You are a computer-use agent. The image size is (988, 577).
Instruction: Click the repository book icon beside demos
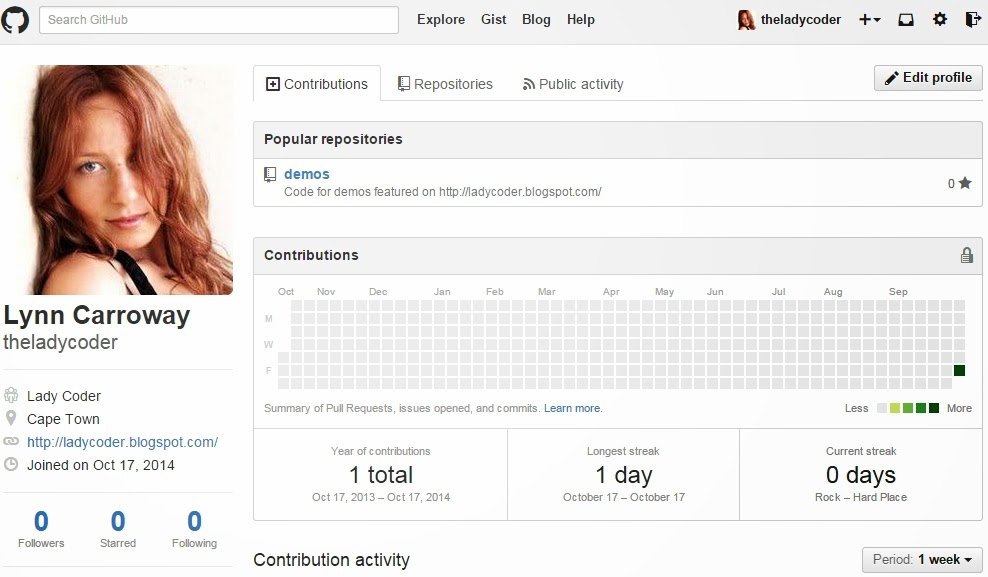[x=270, y=173]
